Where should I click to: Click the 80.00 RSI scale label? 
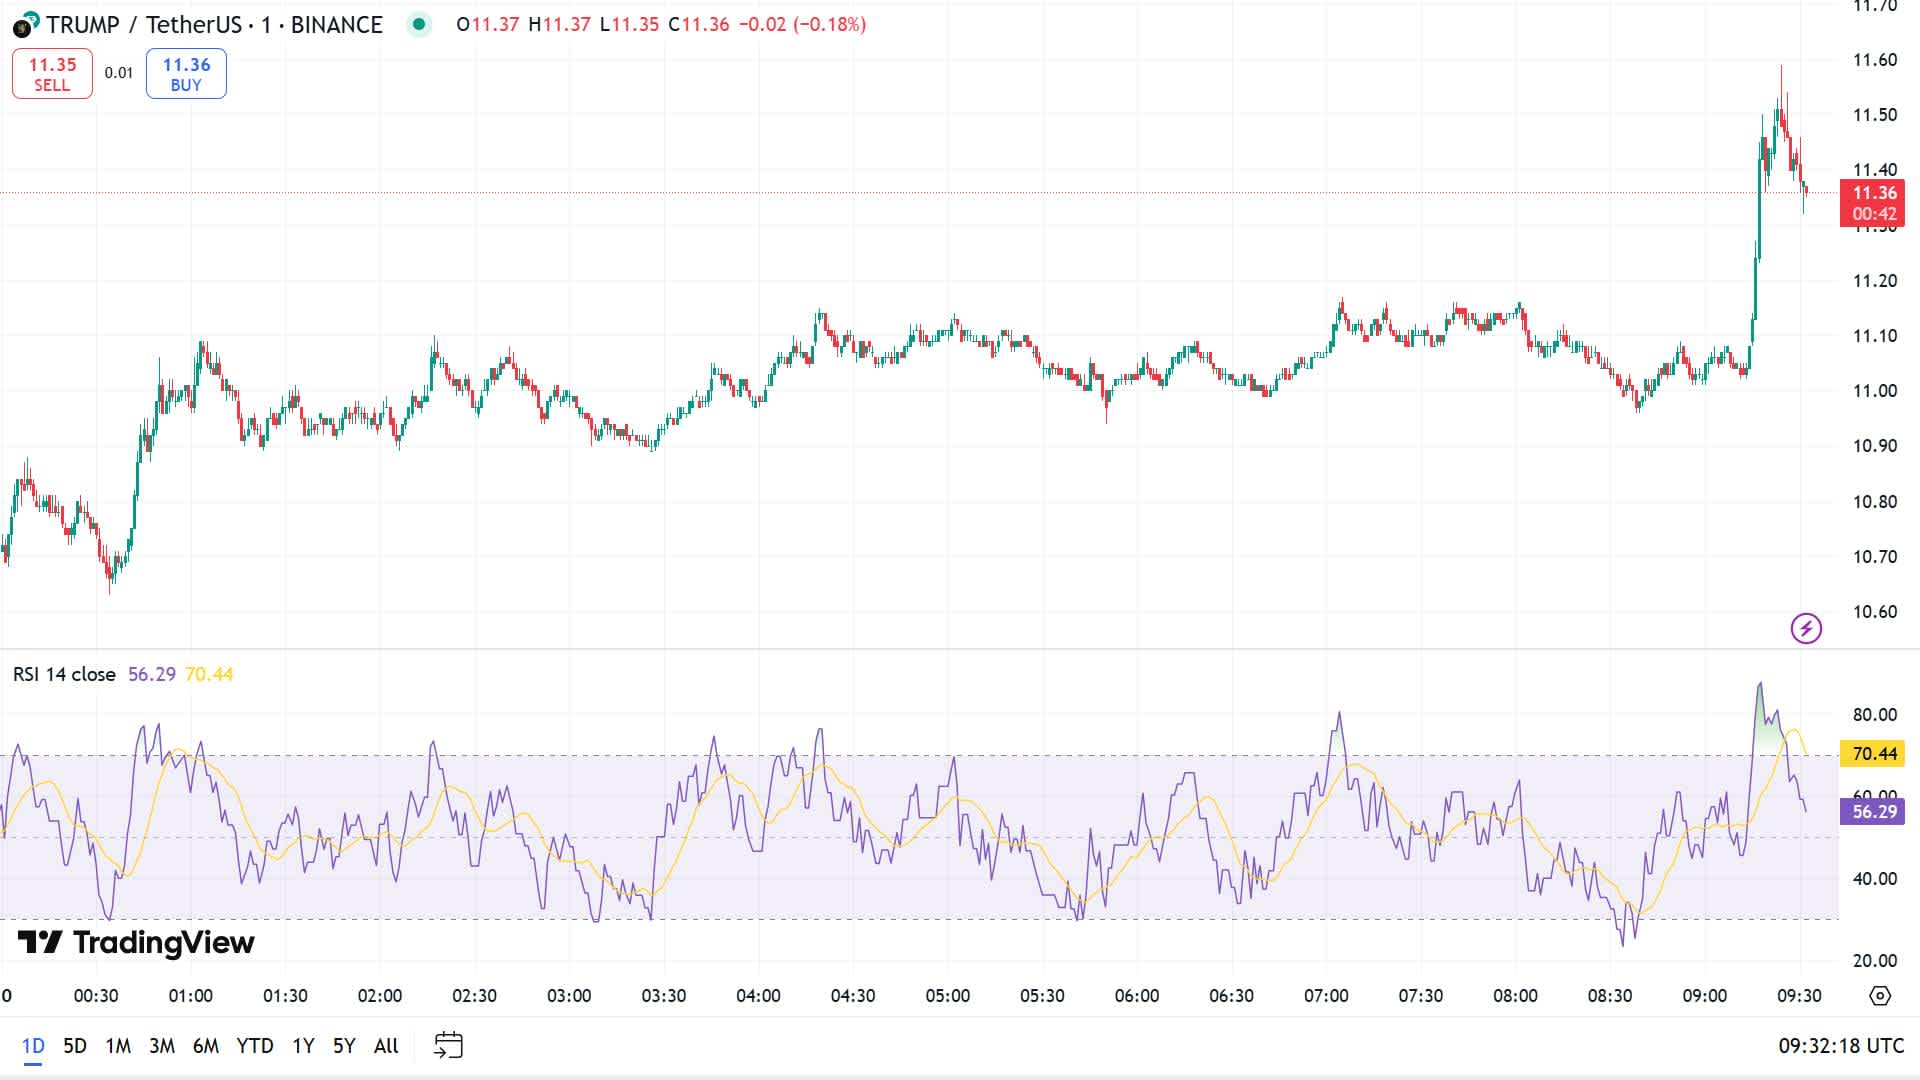point(1875,715)
